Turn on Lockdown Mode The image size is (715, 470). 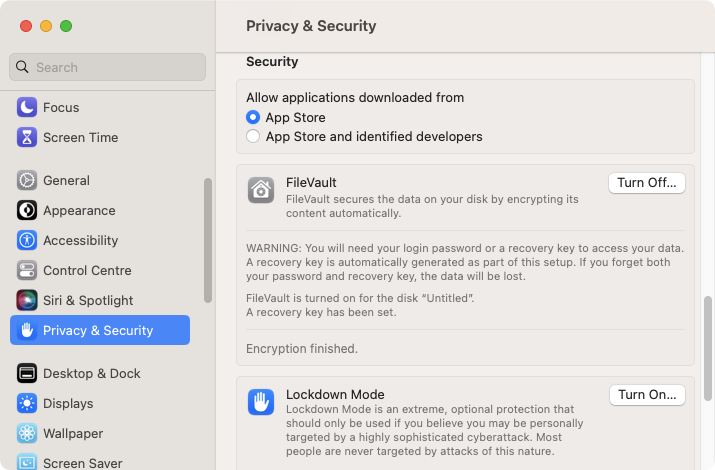[647, 395]
